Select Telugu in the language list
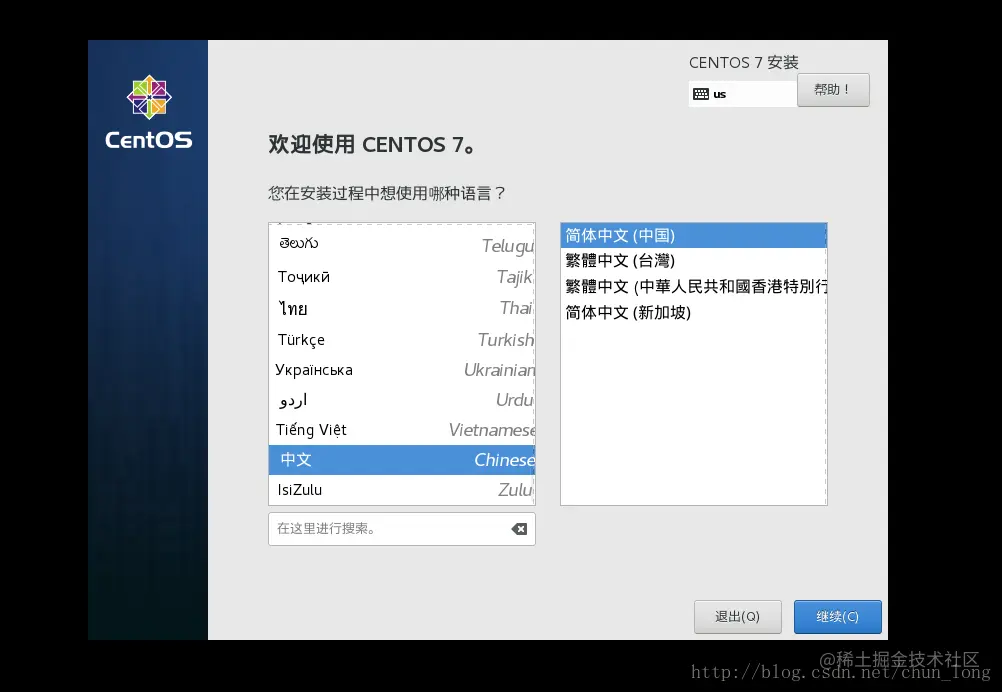 401,244
